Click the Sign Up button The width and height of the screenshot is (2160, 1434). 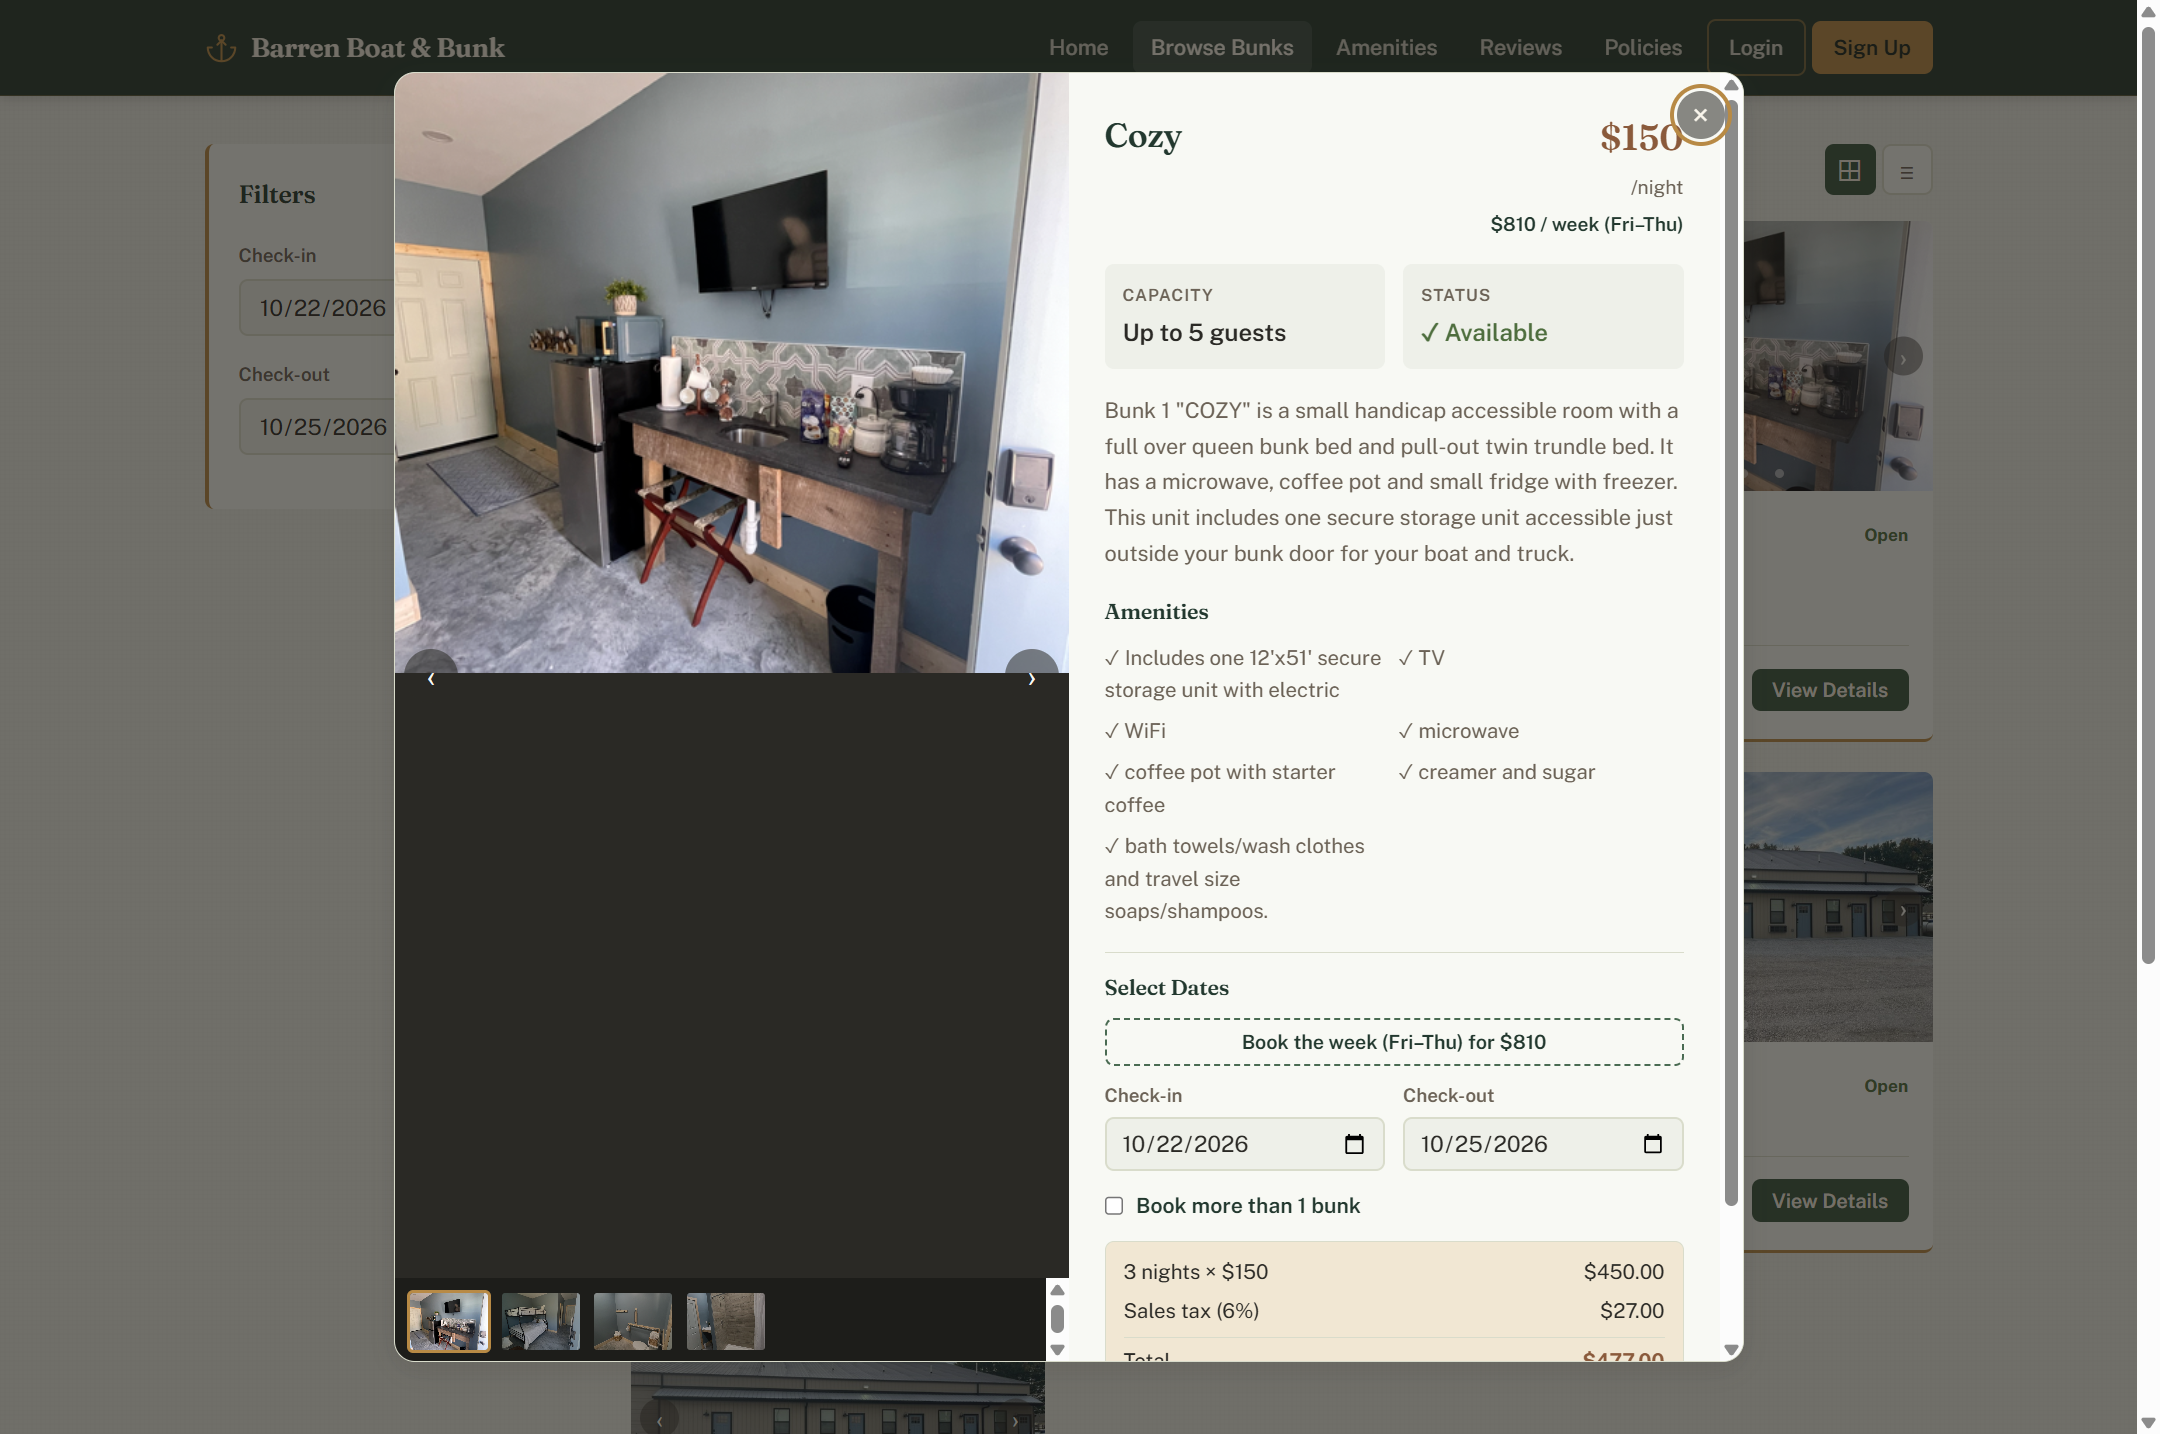tap(1872, 47)
